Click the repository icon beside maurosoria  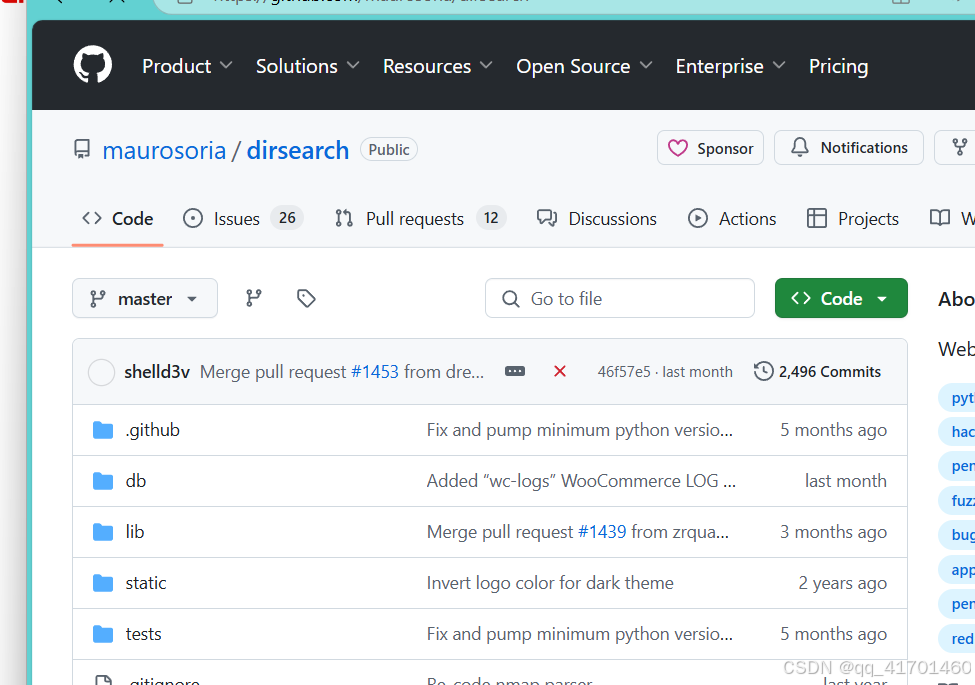point(82,150)
